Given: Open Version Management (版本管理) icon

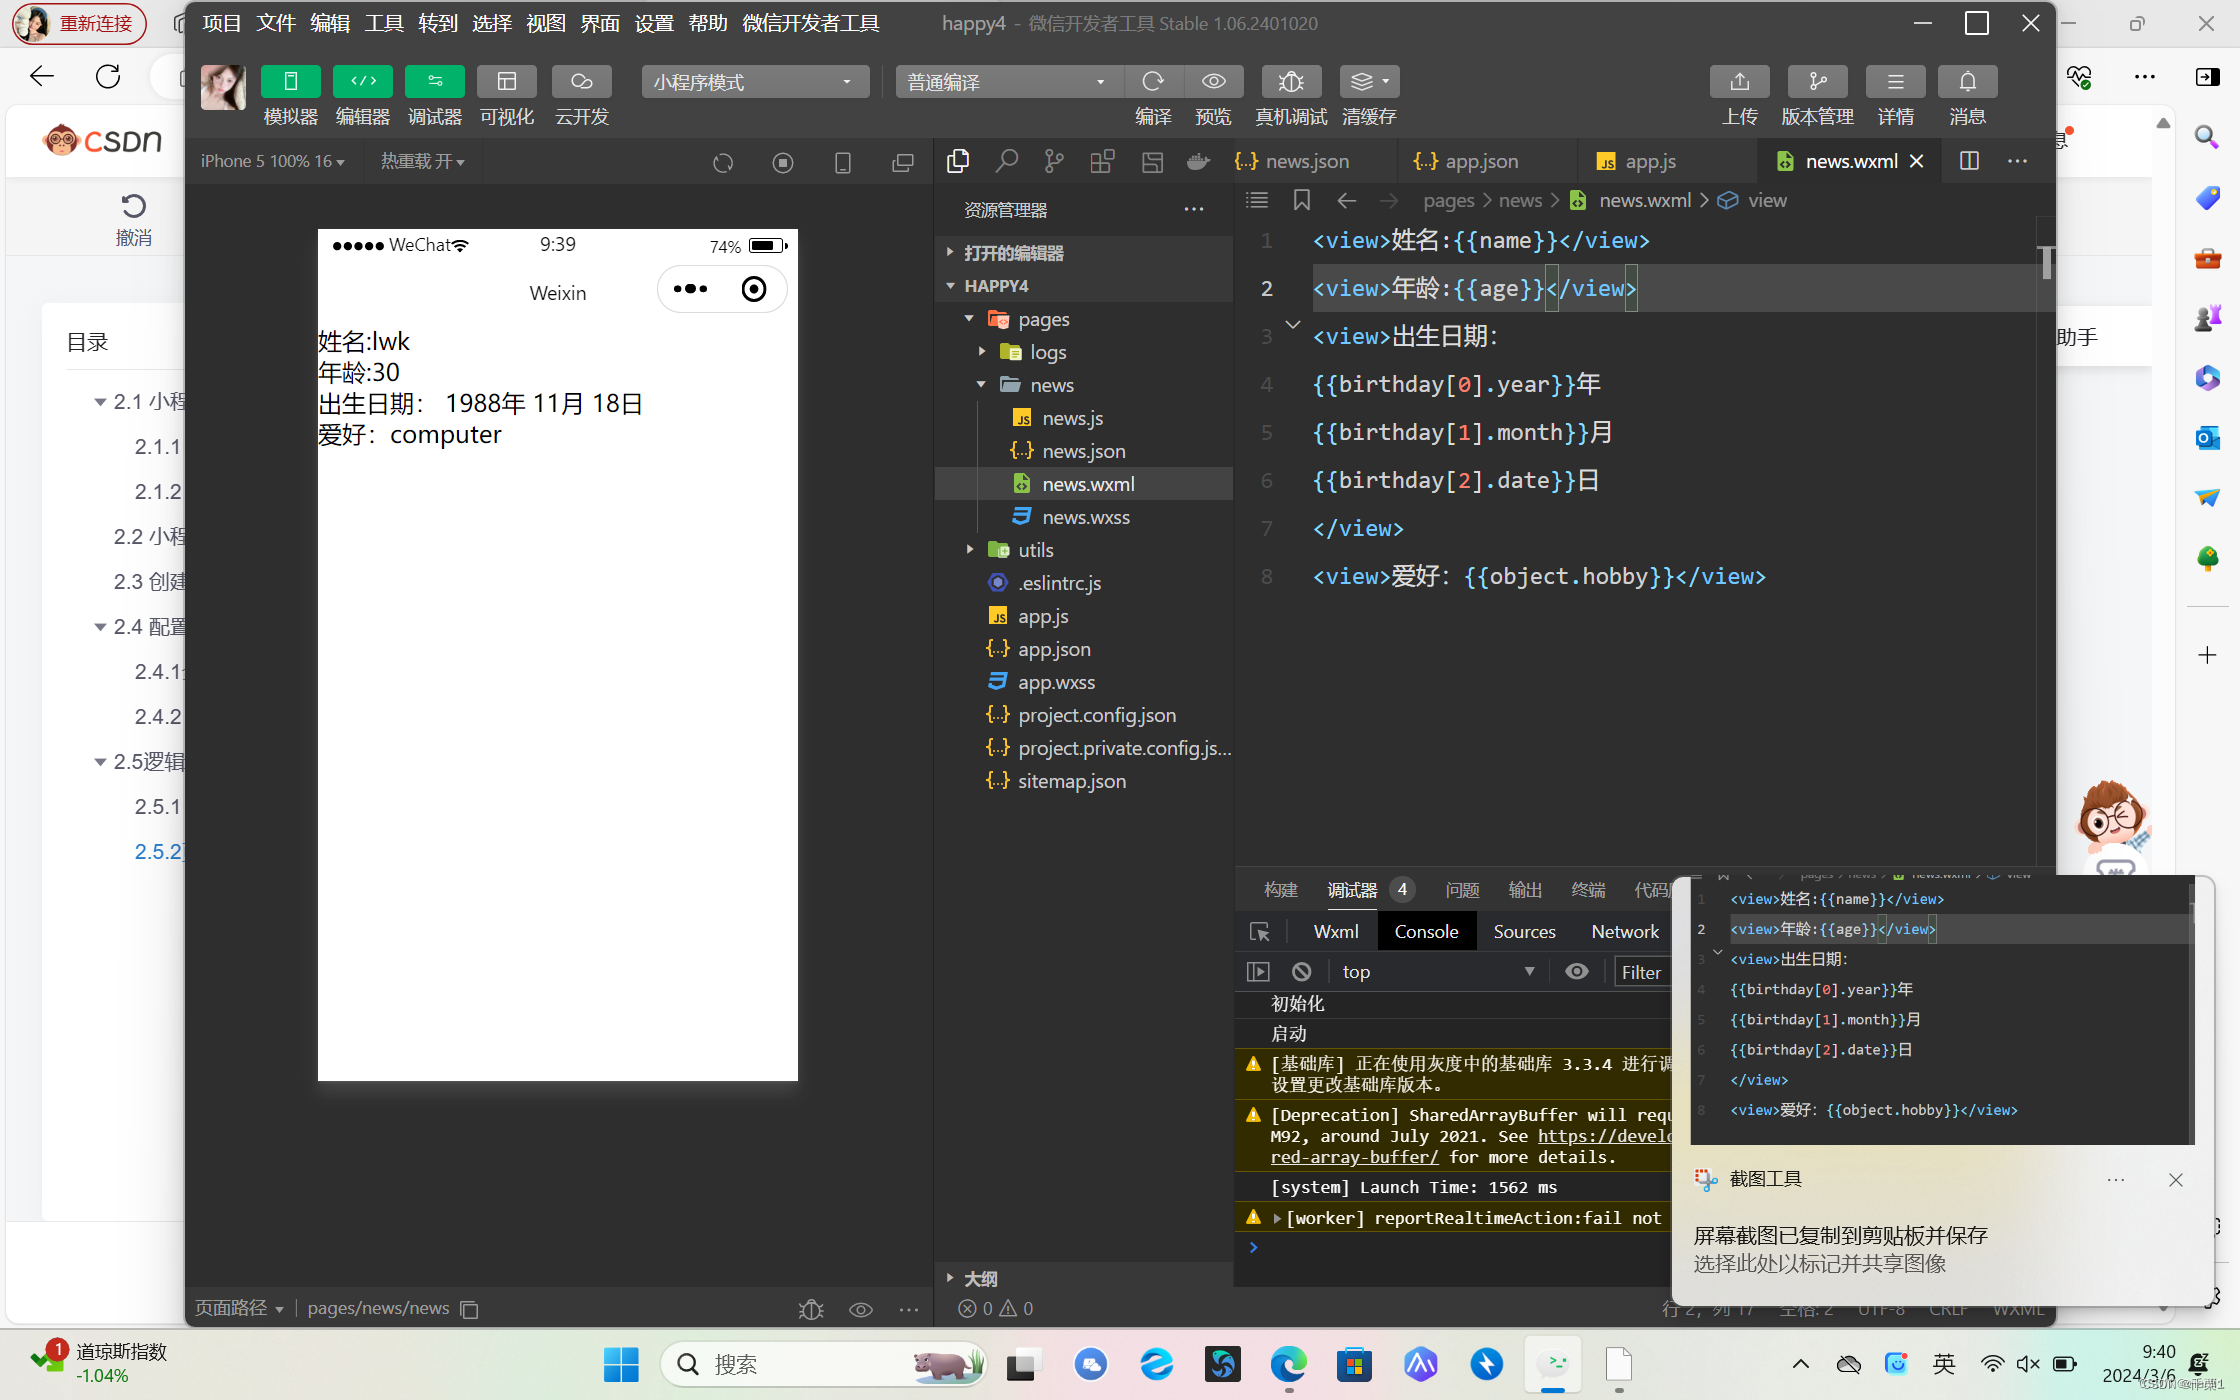Looking at the screenshot, I should tap(1817, 82).
